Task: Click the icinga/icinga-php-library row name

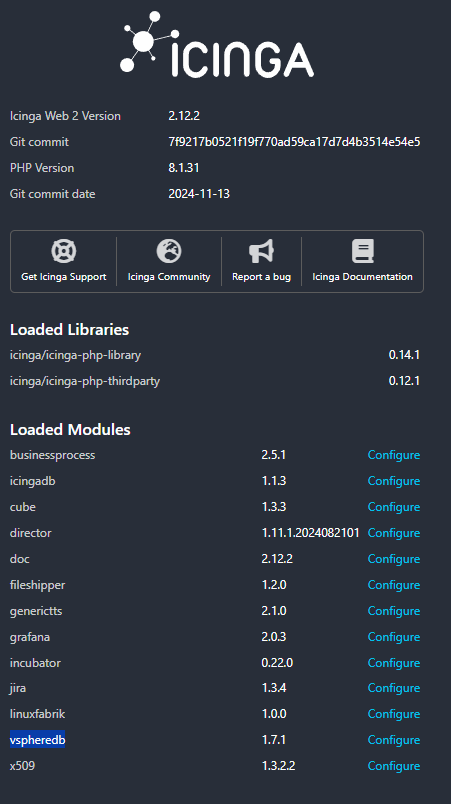Action: (75, 355)
